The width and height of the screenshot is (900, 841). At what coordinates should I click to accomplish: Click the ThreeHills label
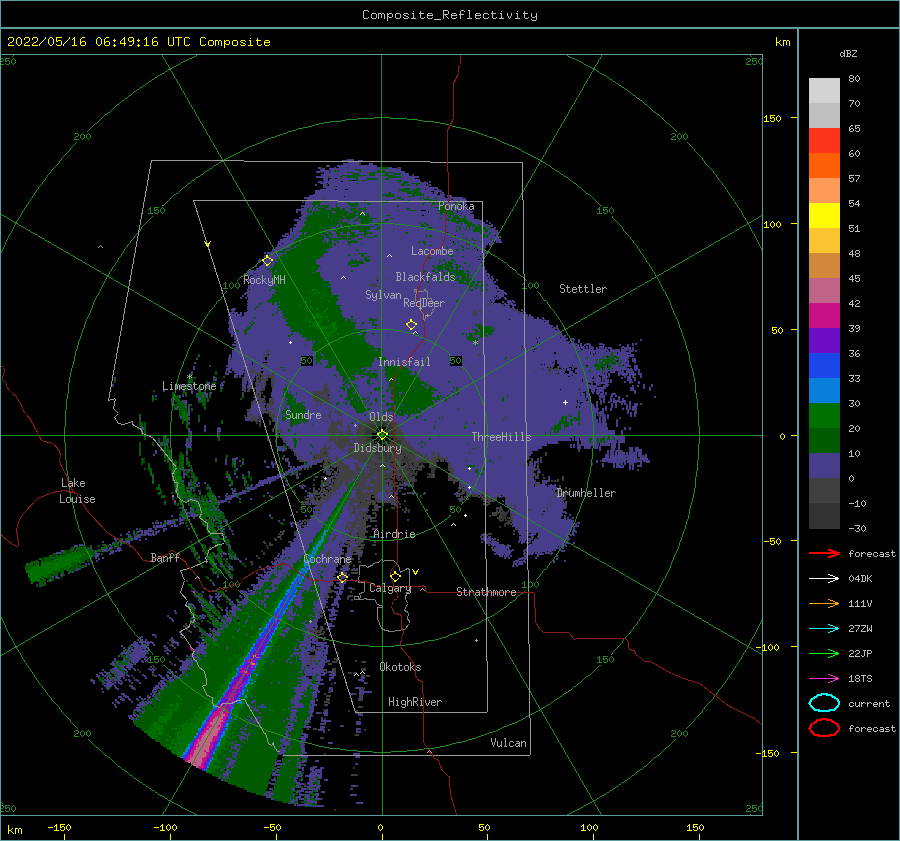click(501, 437)
